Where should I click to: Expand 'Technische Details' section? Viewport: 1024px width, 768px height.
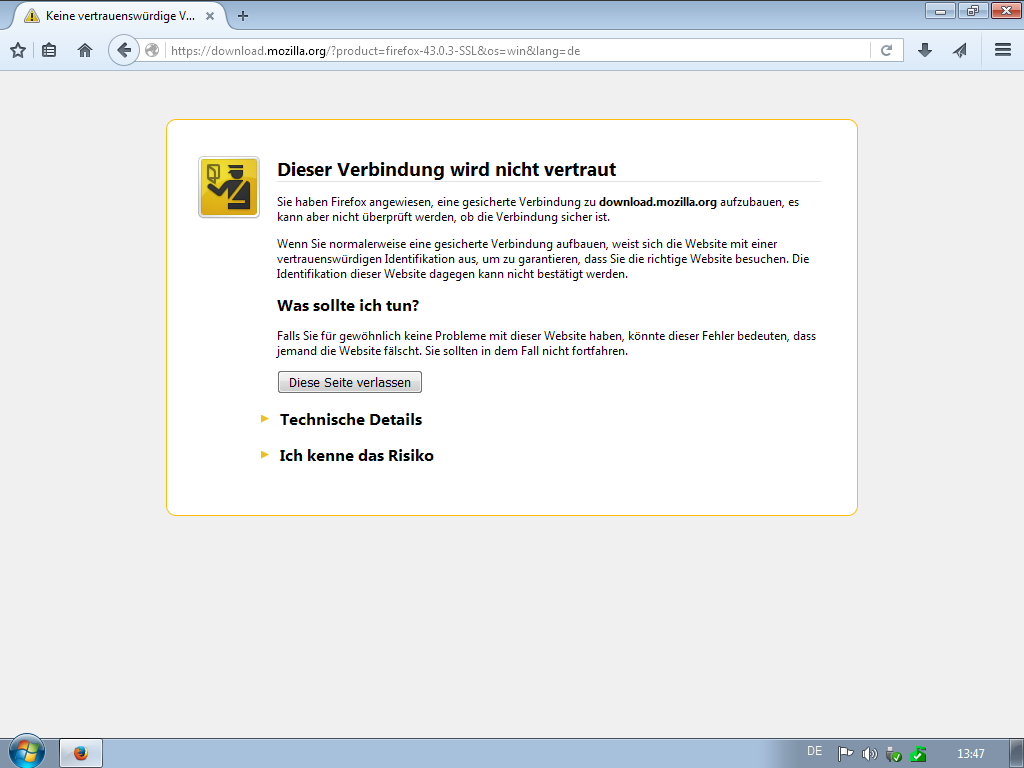[x=351, y=419]
